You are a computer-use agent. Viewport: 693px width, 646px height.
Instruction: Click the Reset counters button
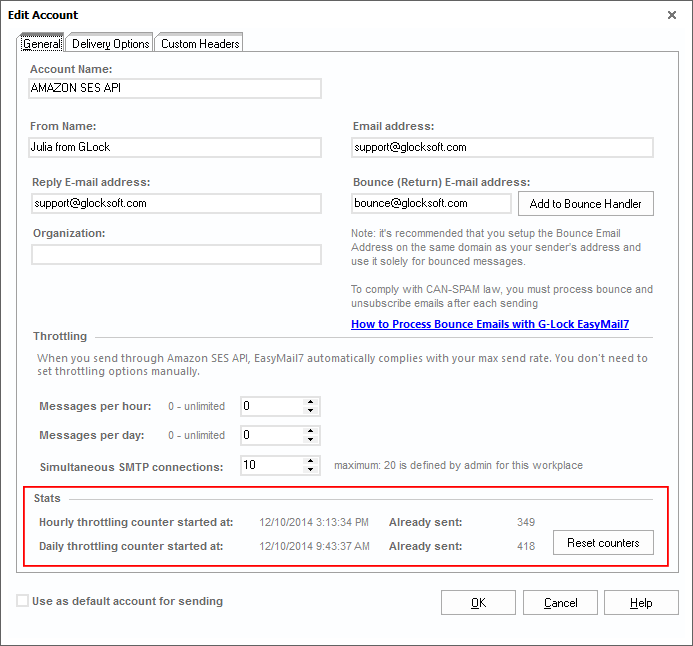[603, 543]
